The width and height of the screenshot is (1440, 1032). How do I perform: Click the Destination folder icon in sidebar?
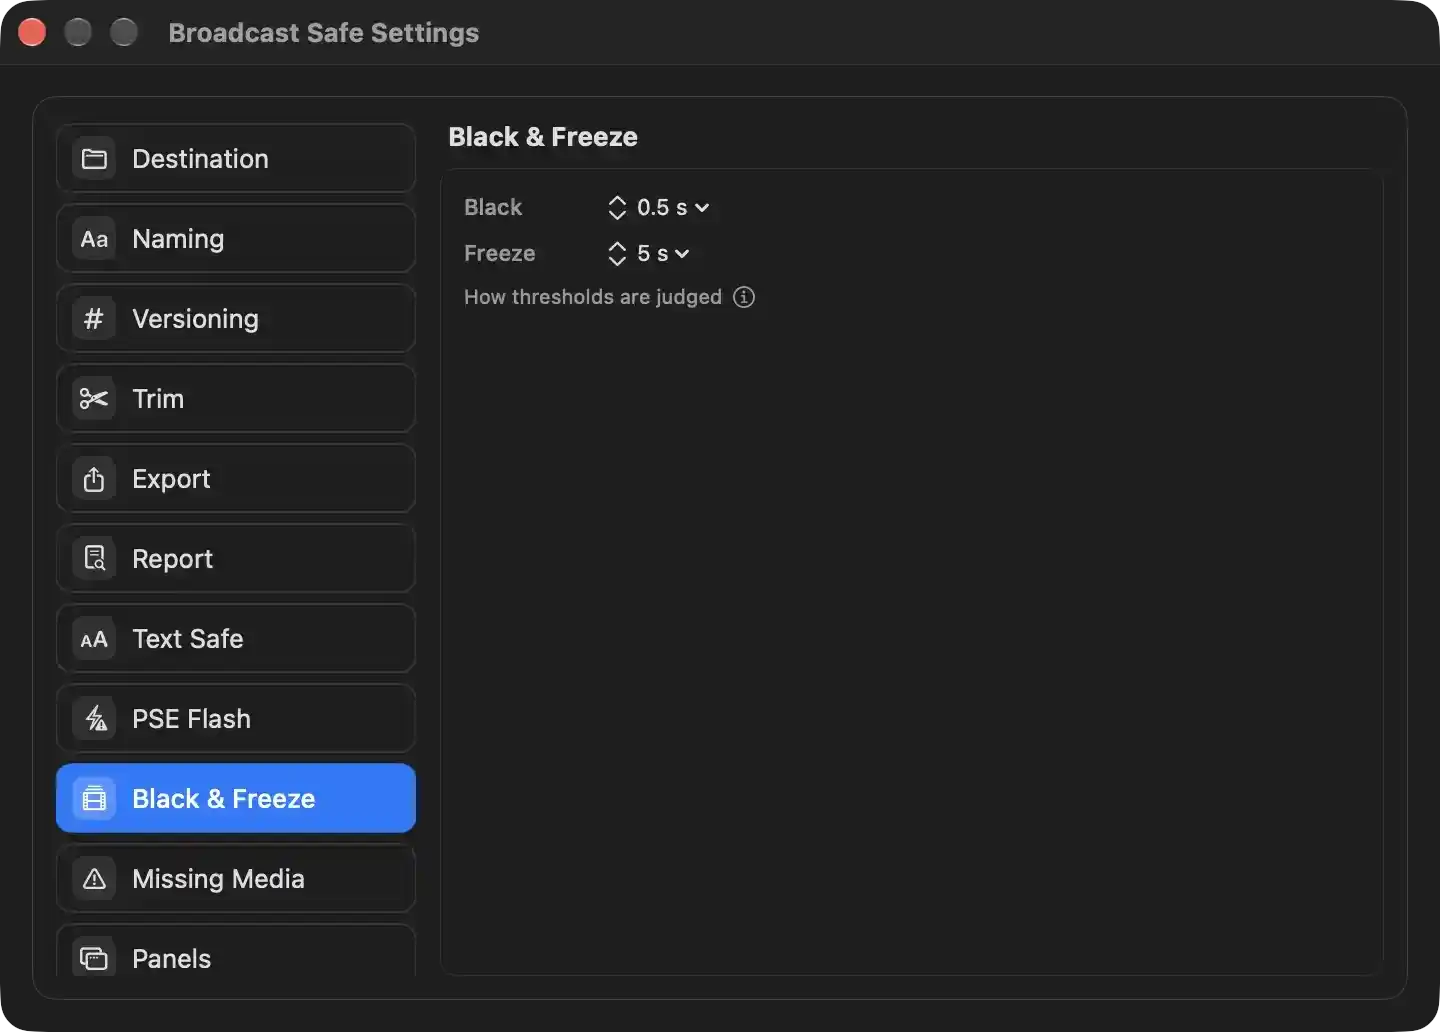94,159
